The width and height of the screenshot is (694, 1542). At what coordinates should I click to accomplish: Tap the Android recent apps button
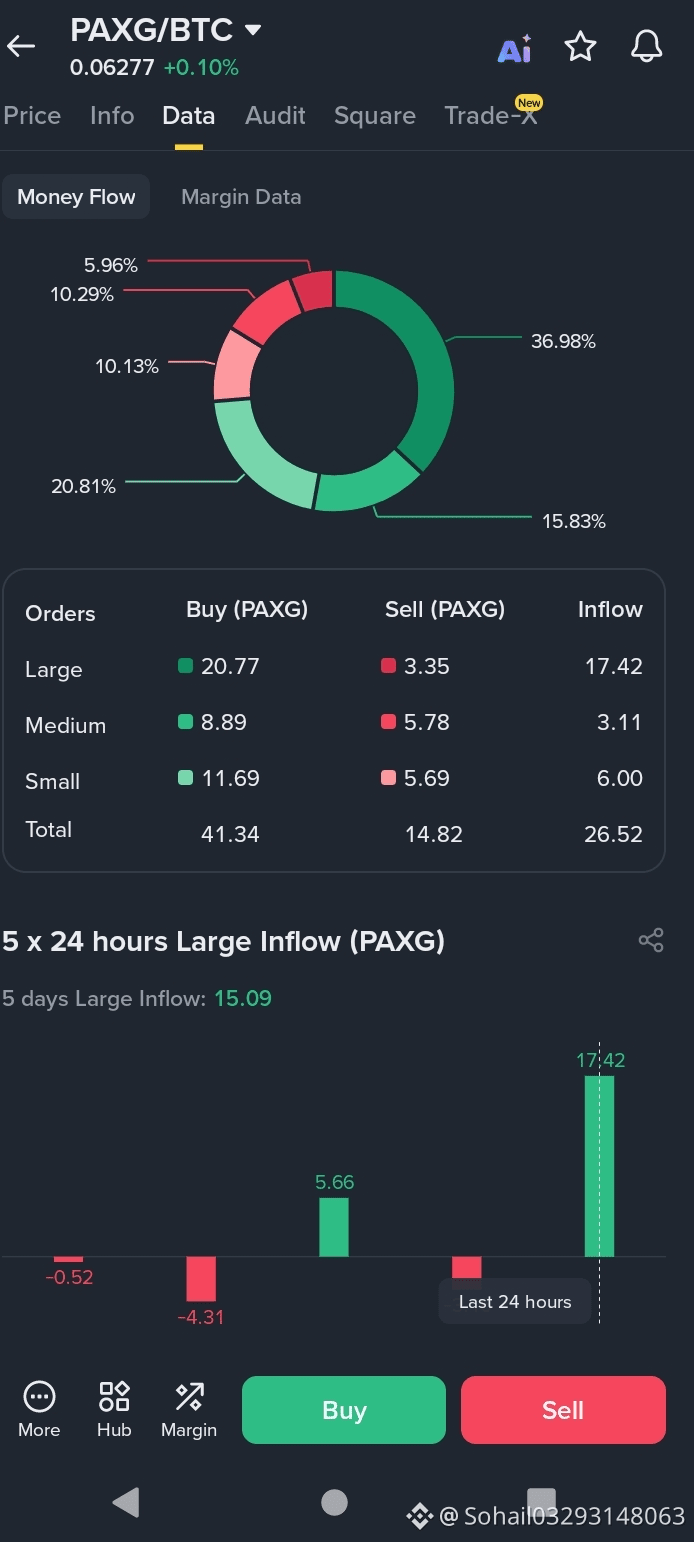pos(541,1502)
